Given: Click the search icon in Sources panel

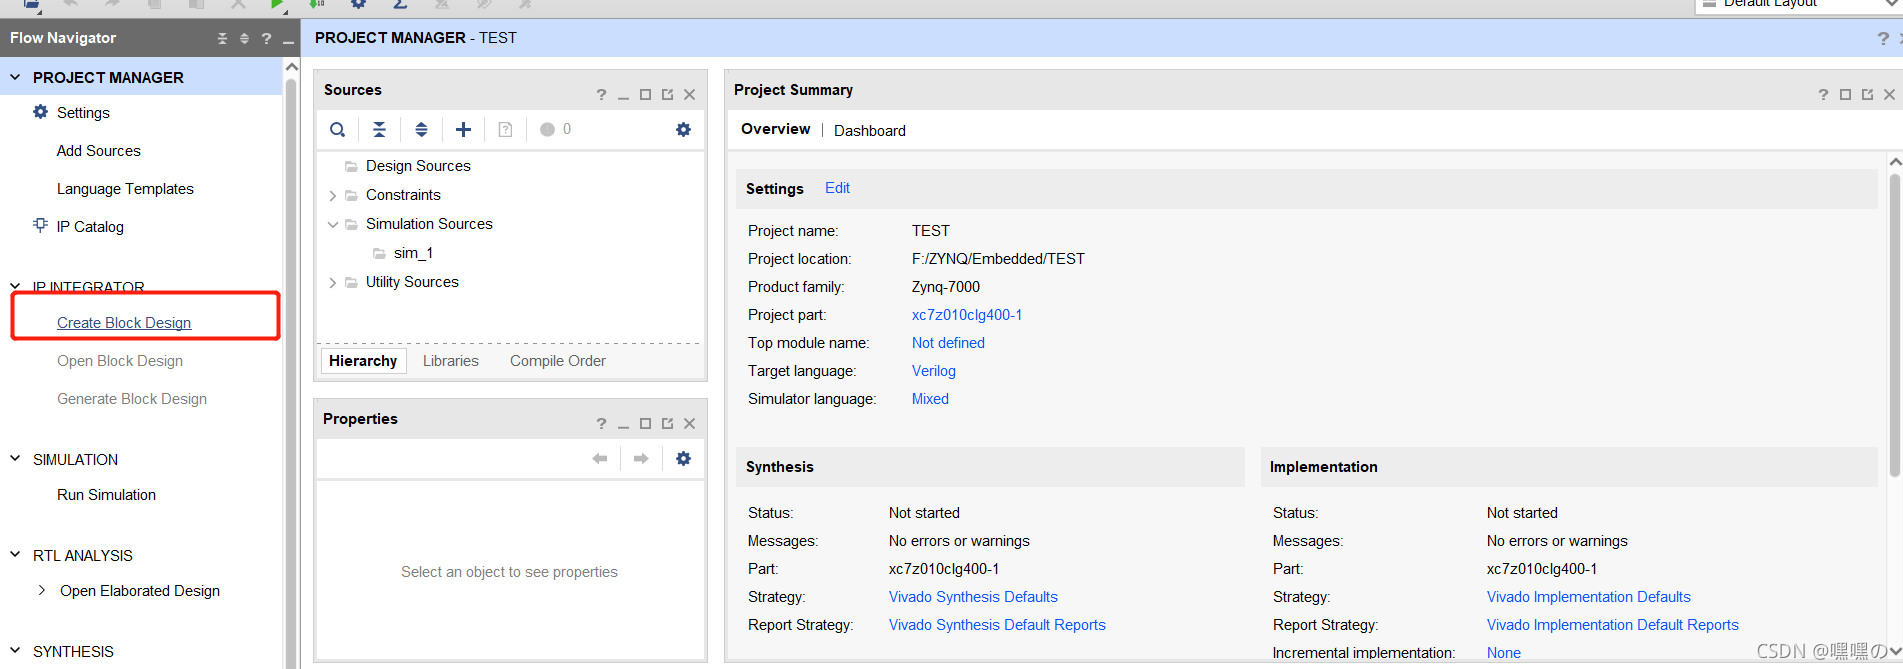Looking at the screenshot, I should tap(338, 129).
